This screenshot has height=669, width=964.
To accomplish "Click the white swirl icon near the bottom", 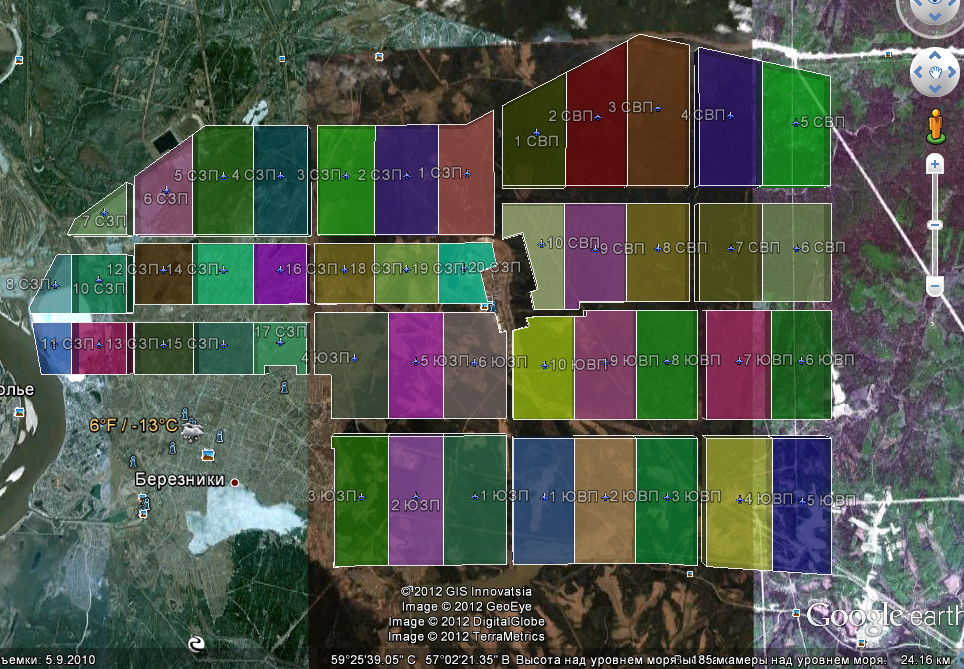I will pos(197,642).
